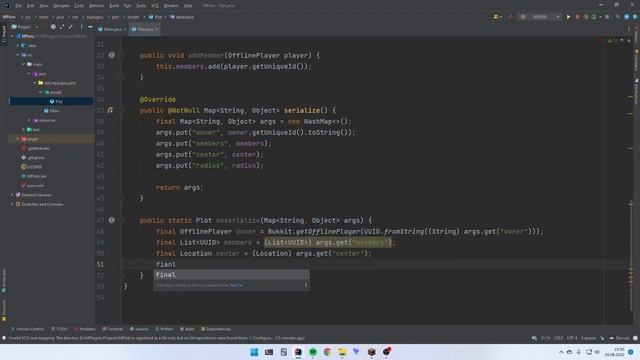Open Windows Start menu on taskbar
Screen dimensions: 640x360
pos(254,352)
